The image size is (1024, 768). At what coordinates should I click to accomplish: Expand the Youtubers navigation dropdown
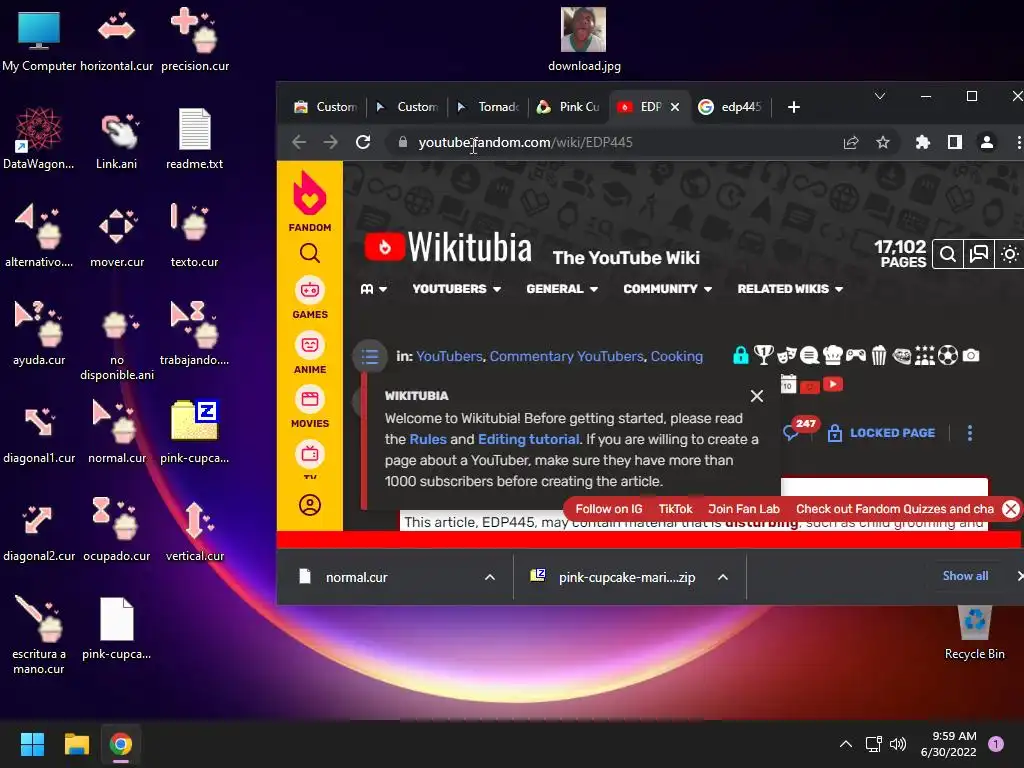(x=456, y=289)
